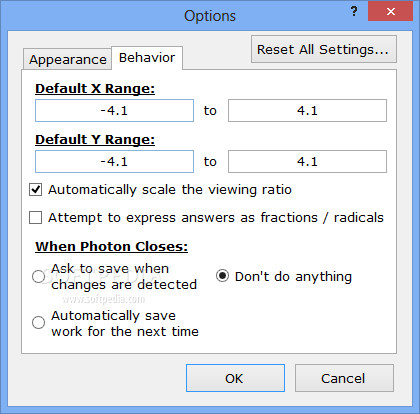The image size is (420, 414).
Task: Click the Default X Range heading
Action: (x=95, y=89)
